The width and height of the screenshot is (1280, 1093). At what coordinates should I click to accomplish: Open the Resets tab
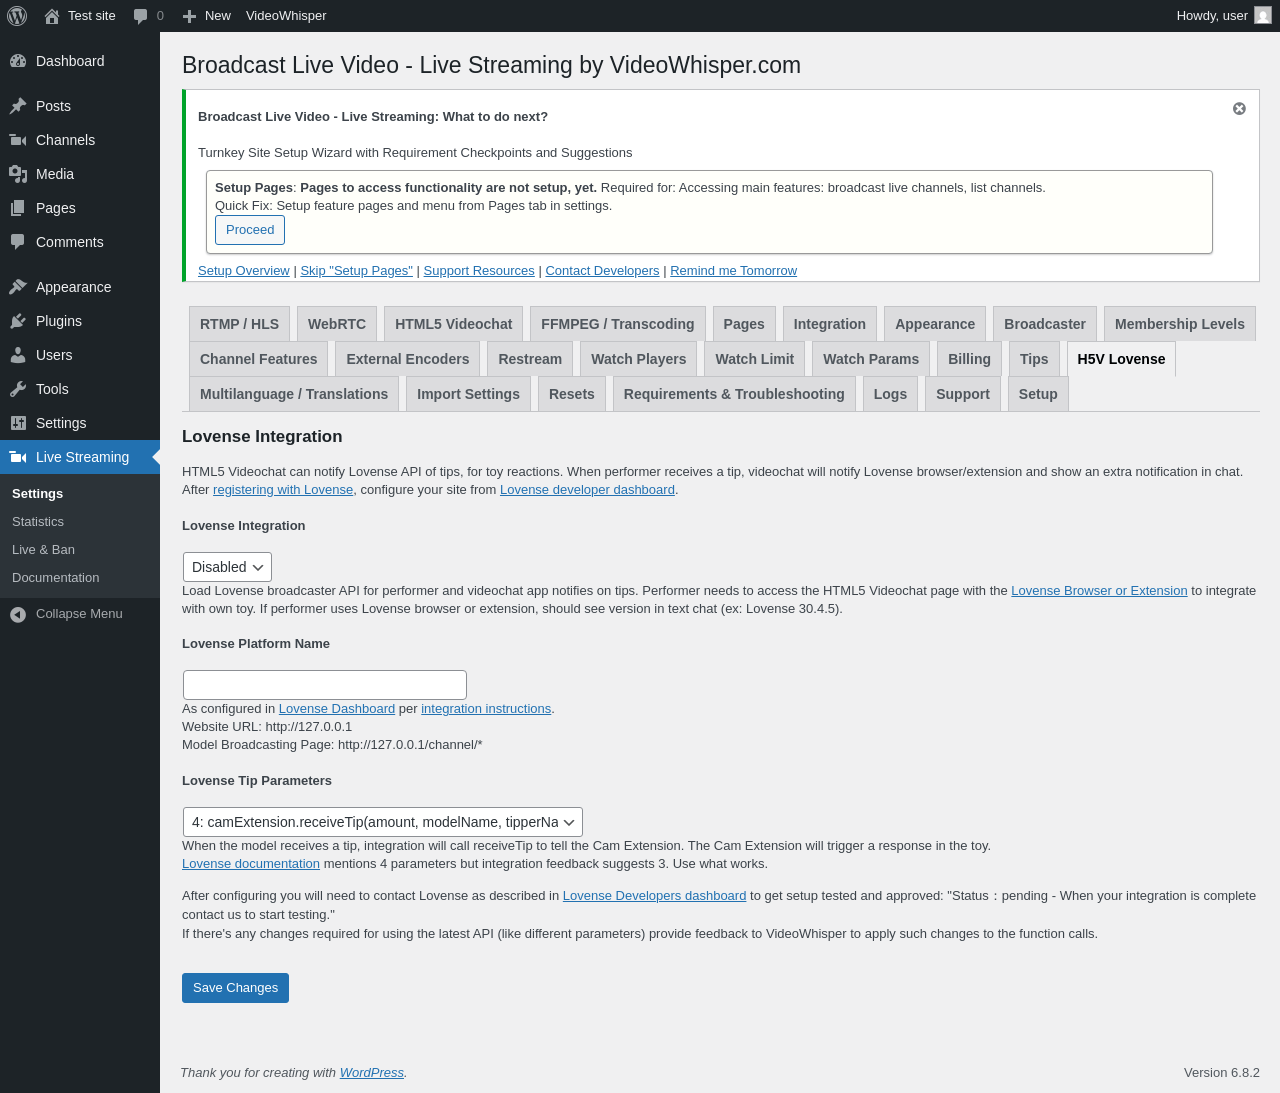click(x=572, y=394)
